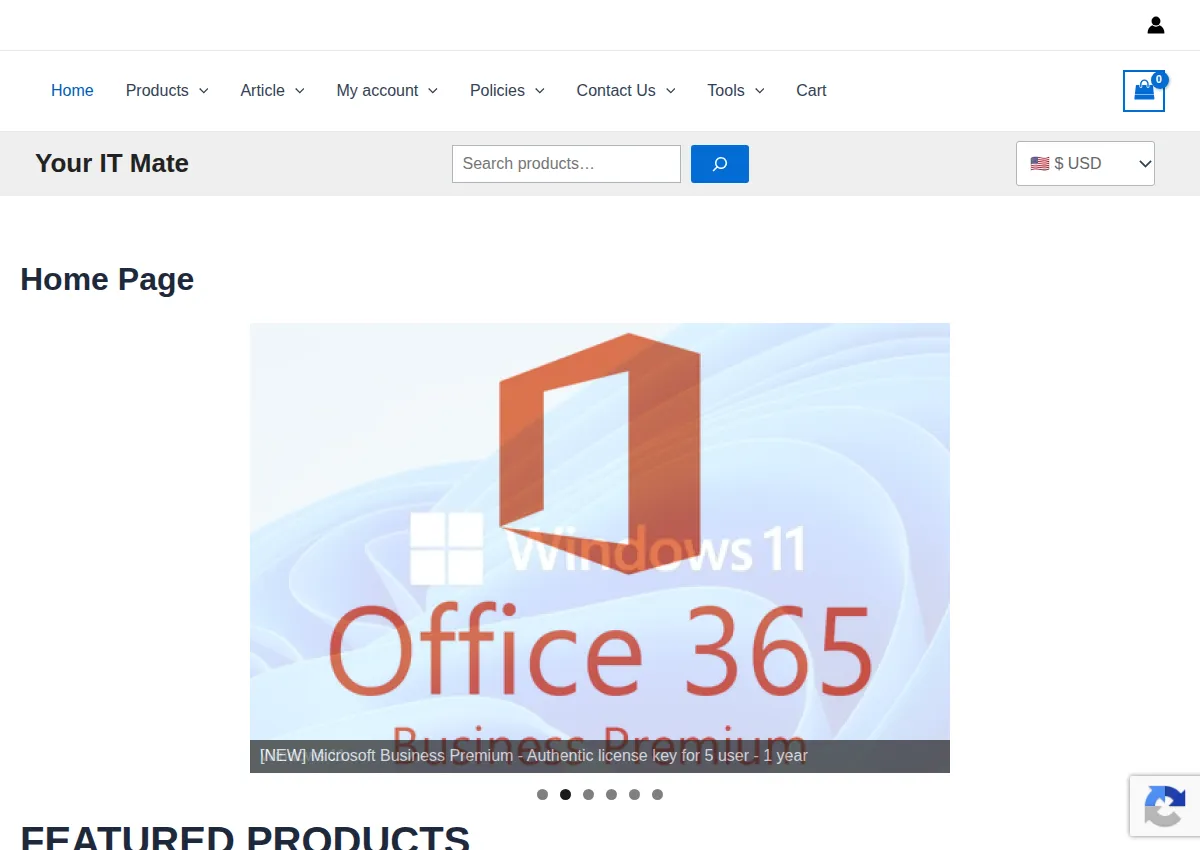Expand the Policies dropdown chevron
Screen dimensions: 1200x850
540,91
